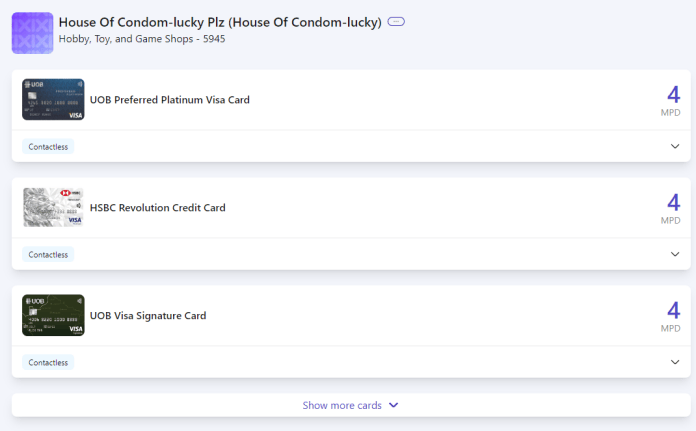Open the ellipsis badge beside merchant name
This screenshot has height=431, width=696.
point(396,21)
